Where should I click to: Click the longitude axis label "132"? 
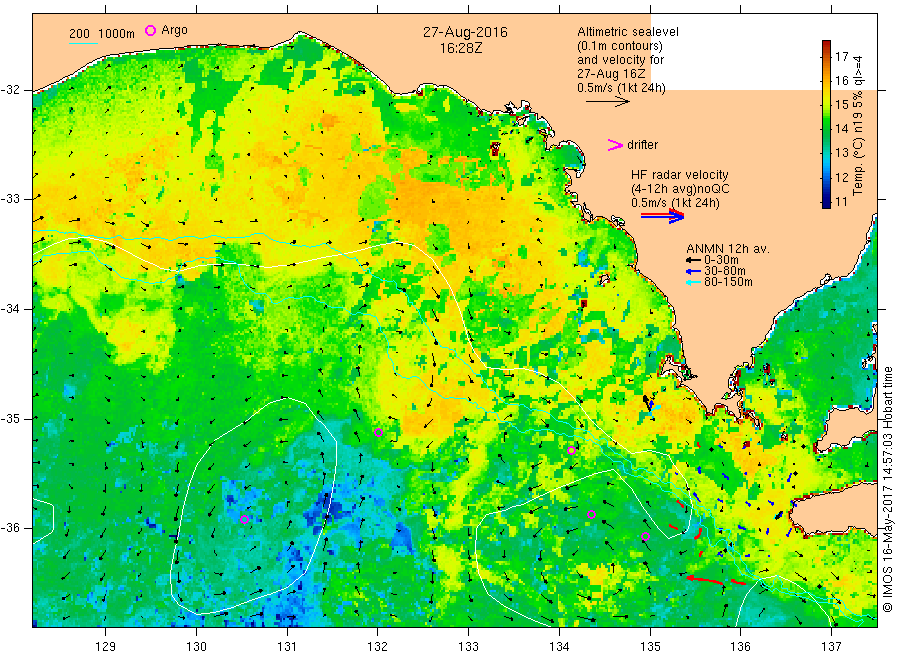point(378,647)
